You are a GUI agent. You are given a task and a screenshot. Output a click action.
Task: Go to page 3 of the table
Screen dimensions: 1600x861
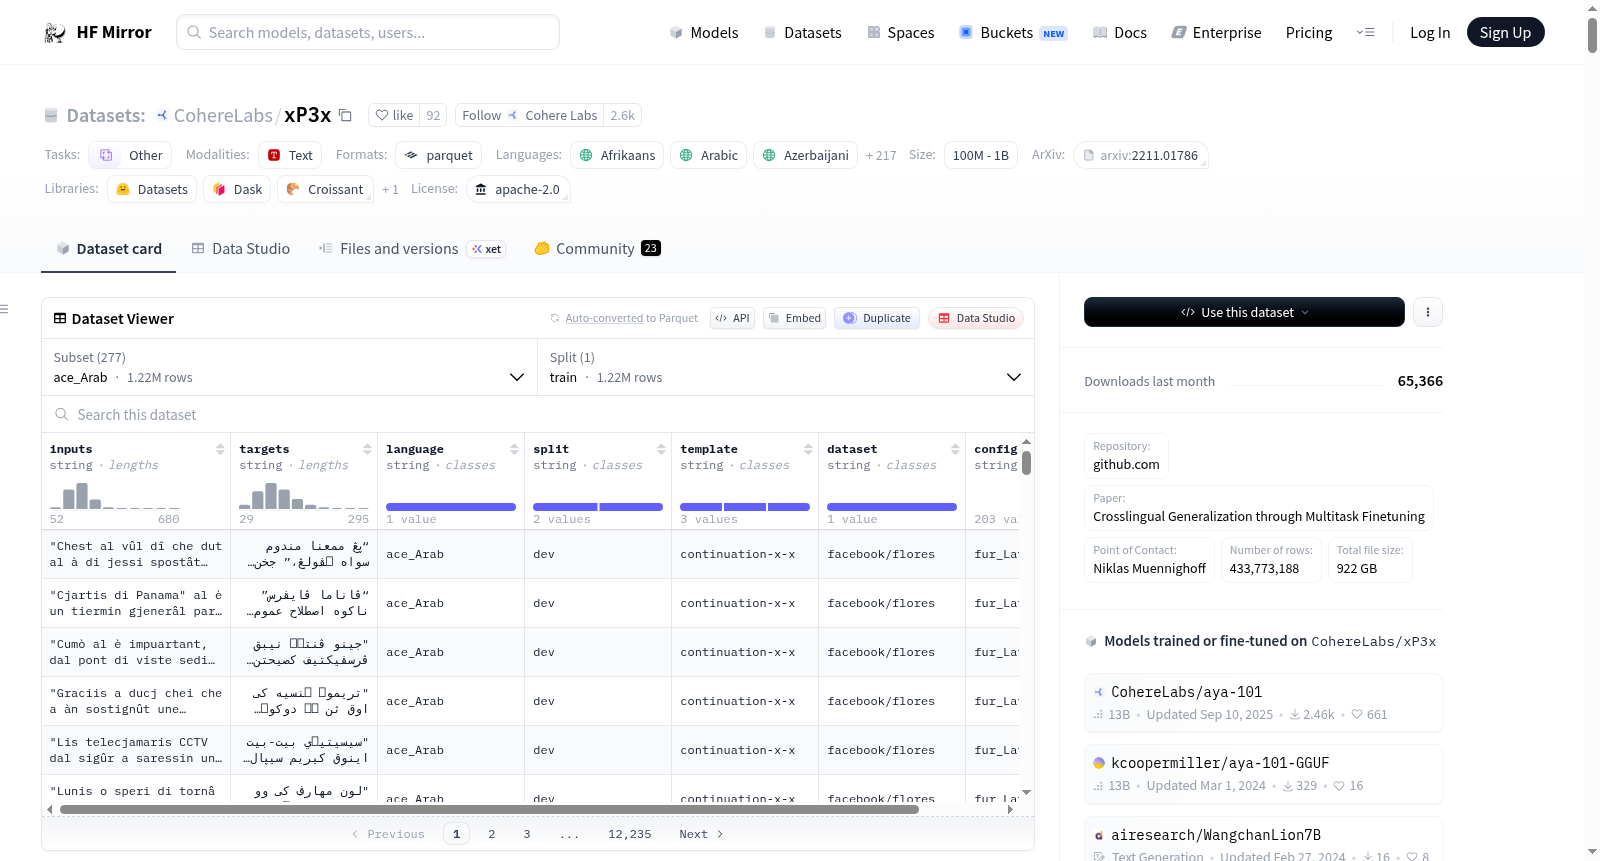(x=527, y=834)
